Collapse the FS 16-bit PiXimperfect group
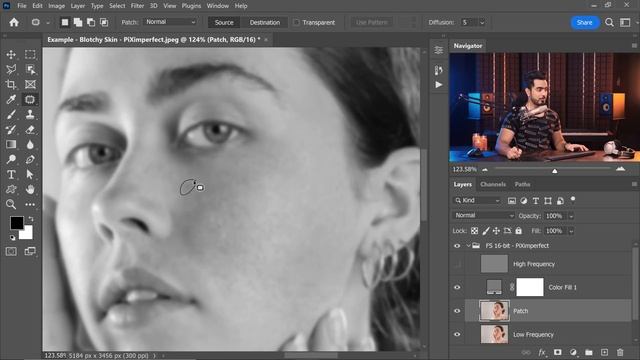The image size is (640, 360). click(x=468, y=246)
